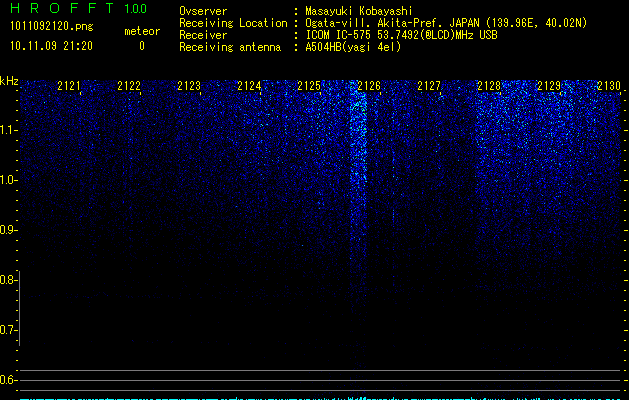Click the 2130 time marker
Image resolution: width=629 pixels, height=400 pixels.
coord(609,85)
